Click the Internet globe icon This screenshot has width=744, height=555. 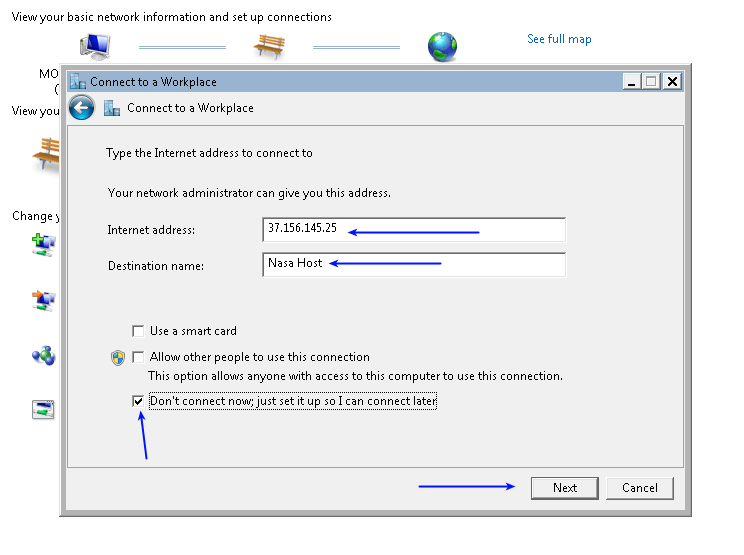pyautogui.click(x=441, y=46)
